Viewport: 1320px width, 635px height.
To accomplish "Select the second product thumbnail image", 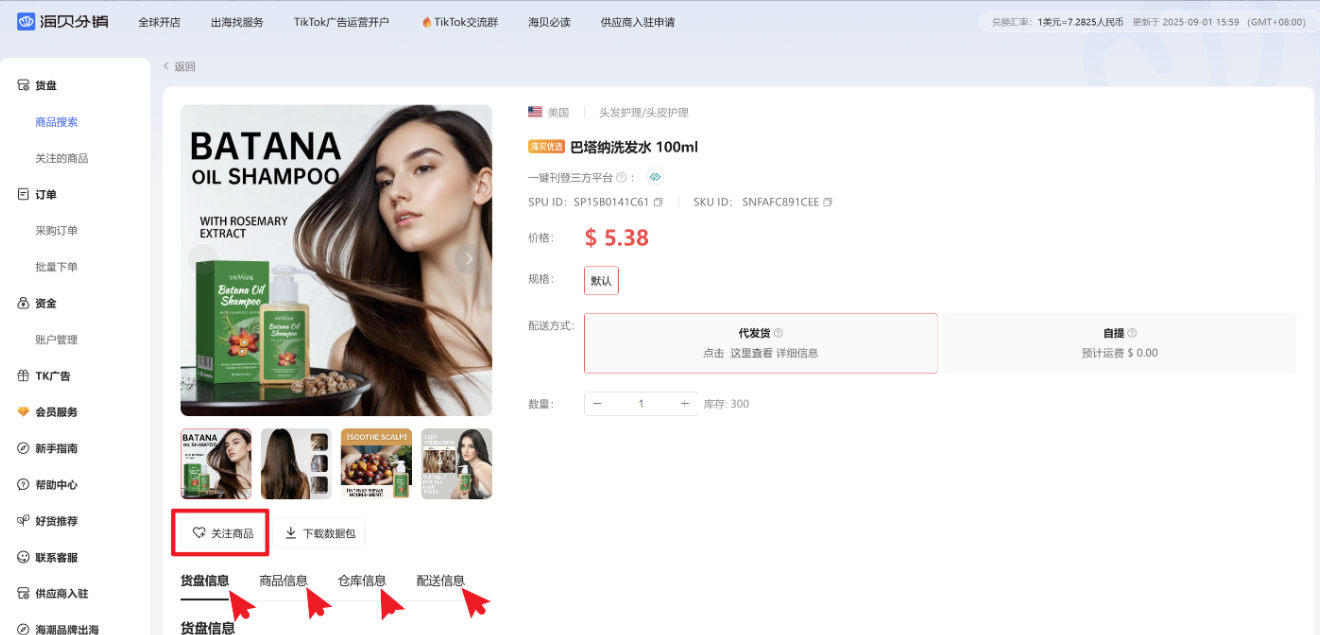I will tap(296, 463).
